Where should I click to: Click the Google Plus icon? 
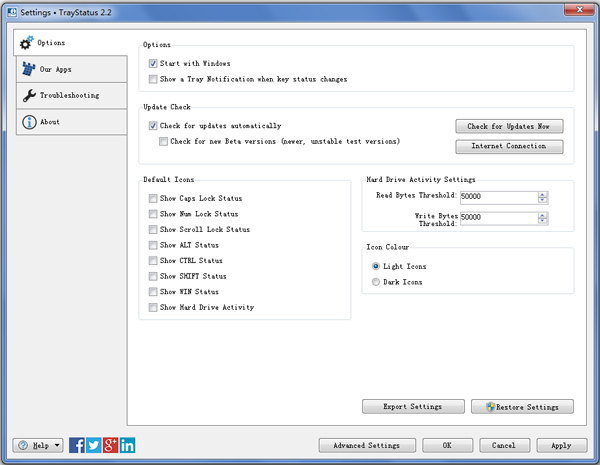click(111, 445)
